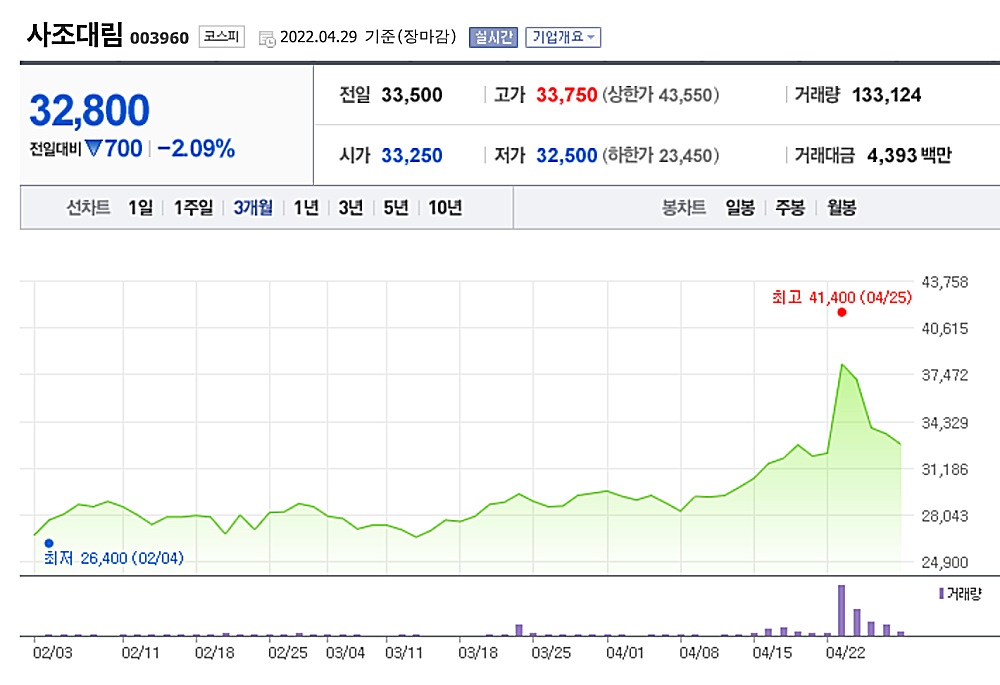Screen dimensions: 1000x685
Task: Click the 상한가 43,550 text
Action: pos(661,95)
